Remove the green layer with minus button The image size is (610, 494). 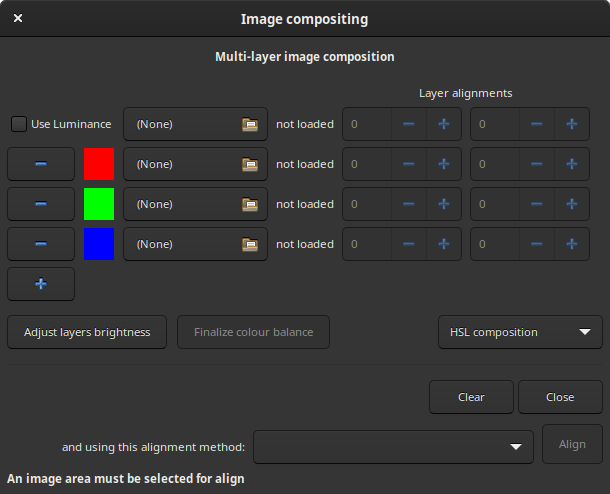[41, 204]
